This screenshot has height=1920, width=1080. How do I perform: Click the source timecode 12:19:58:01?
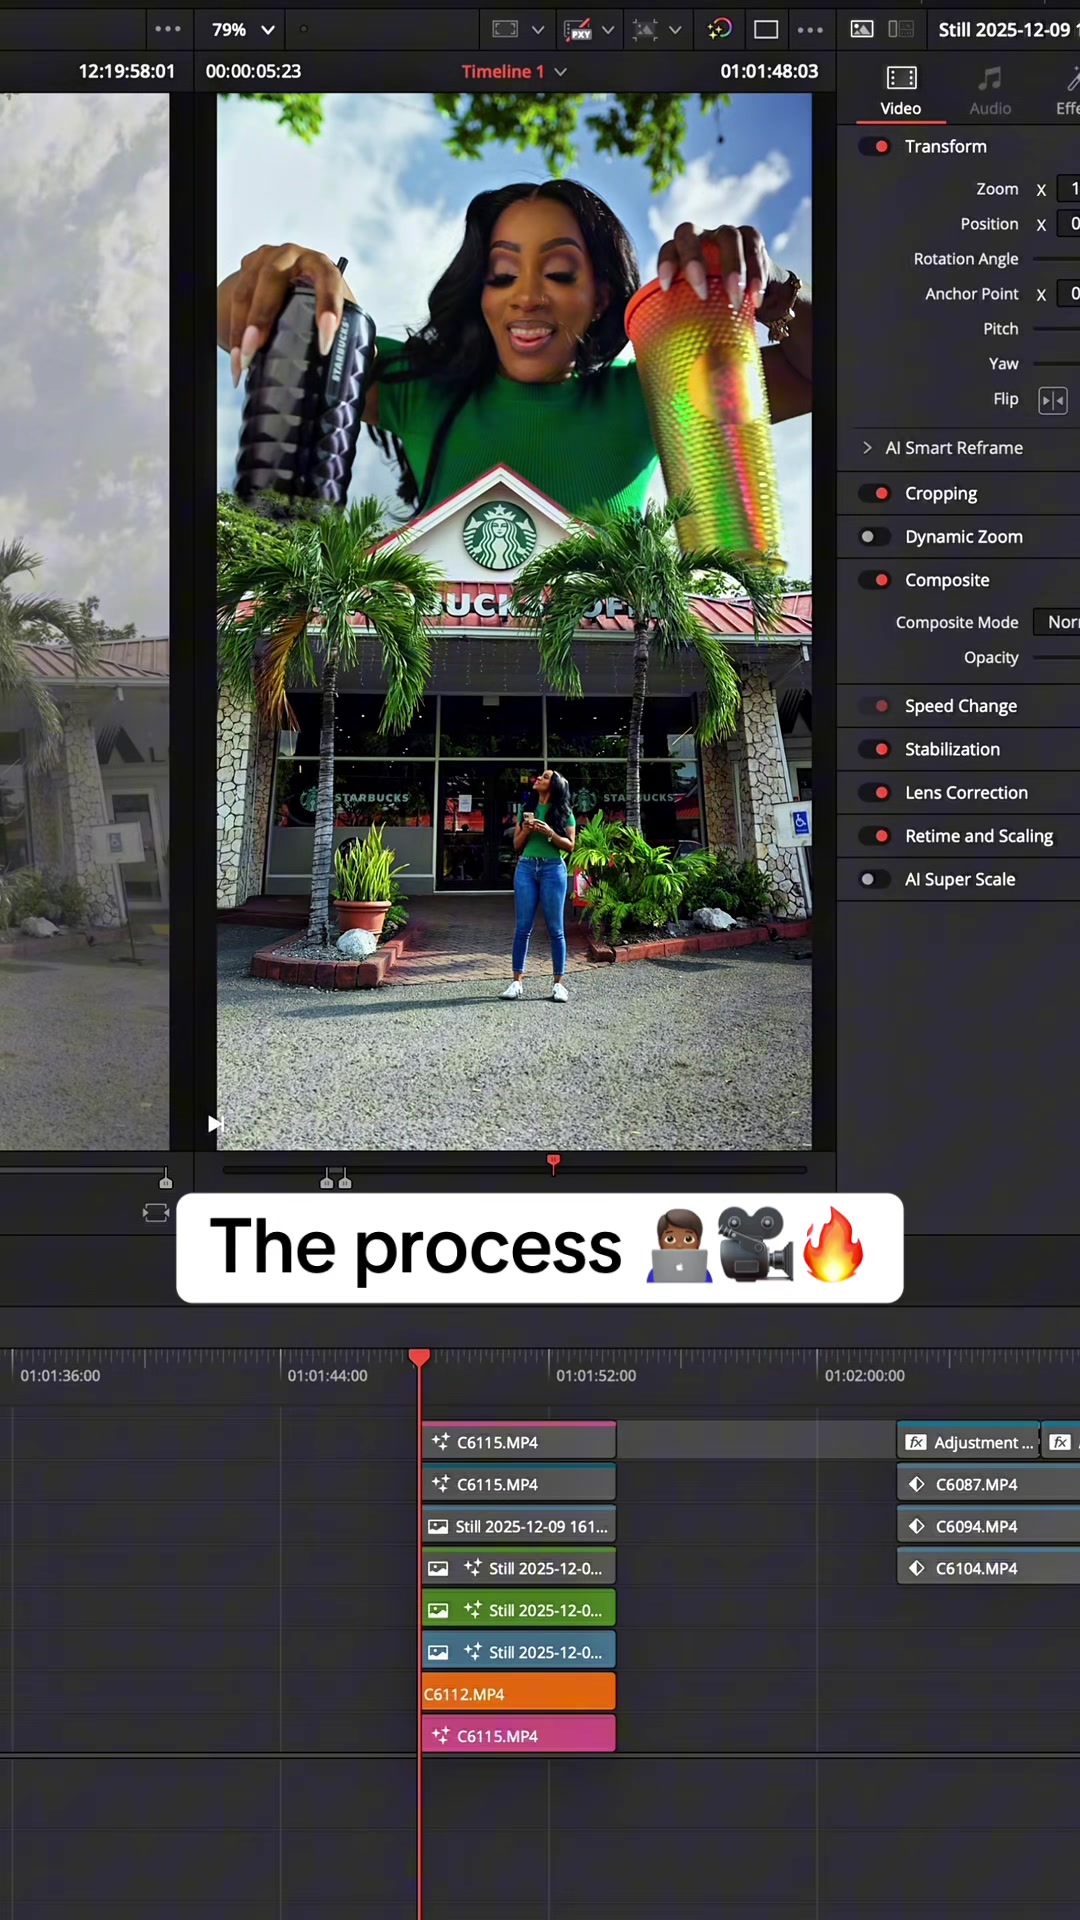pyautogui.click(x=127, y=71)
